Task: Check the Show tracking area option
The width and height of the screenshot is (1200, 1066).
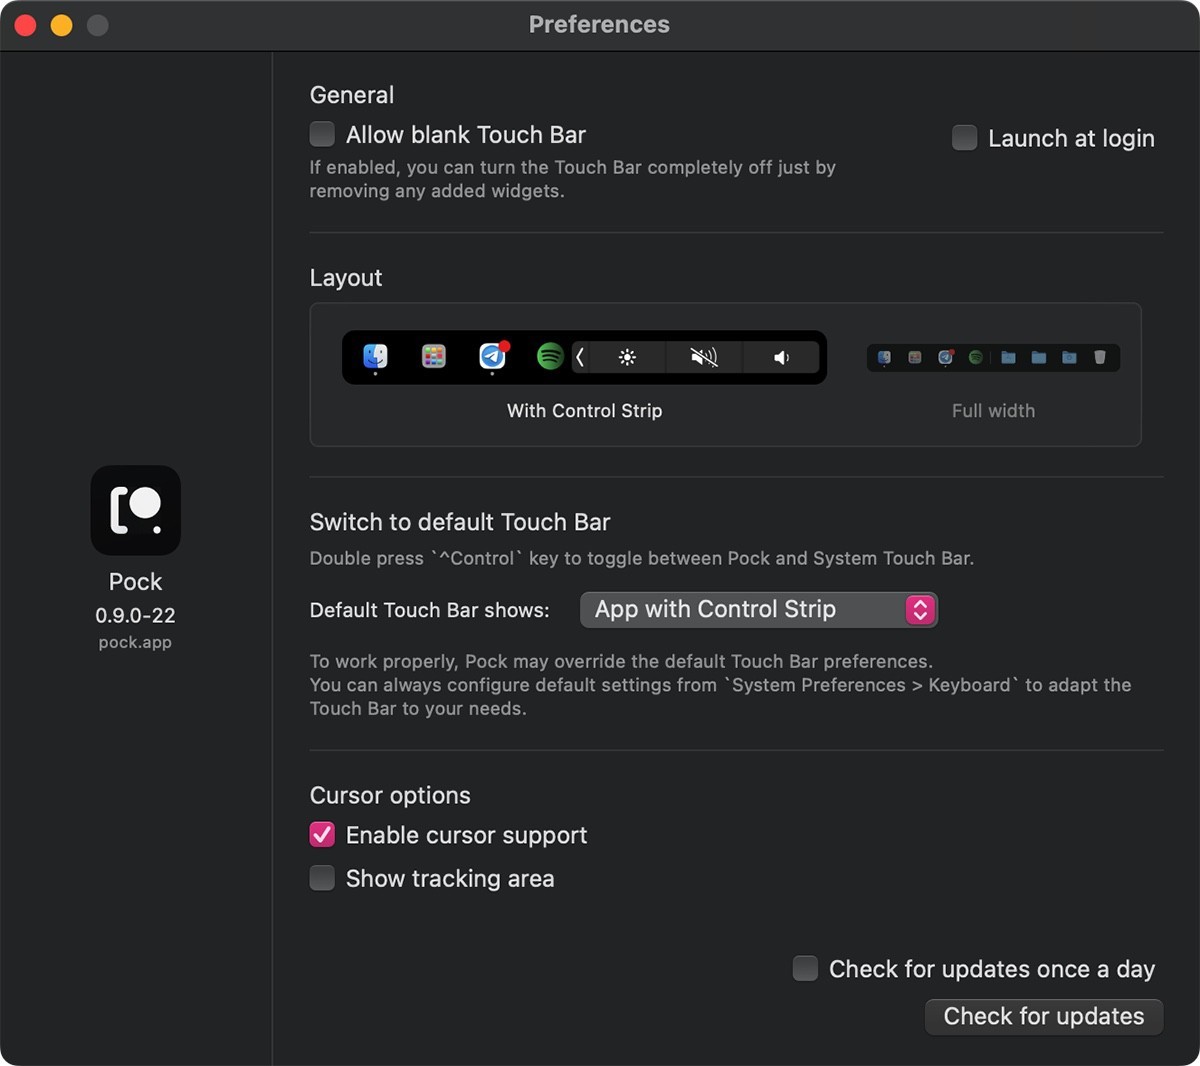Action: [321, 877]
